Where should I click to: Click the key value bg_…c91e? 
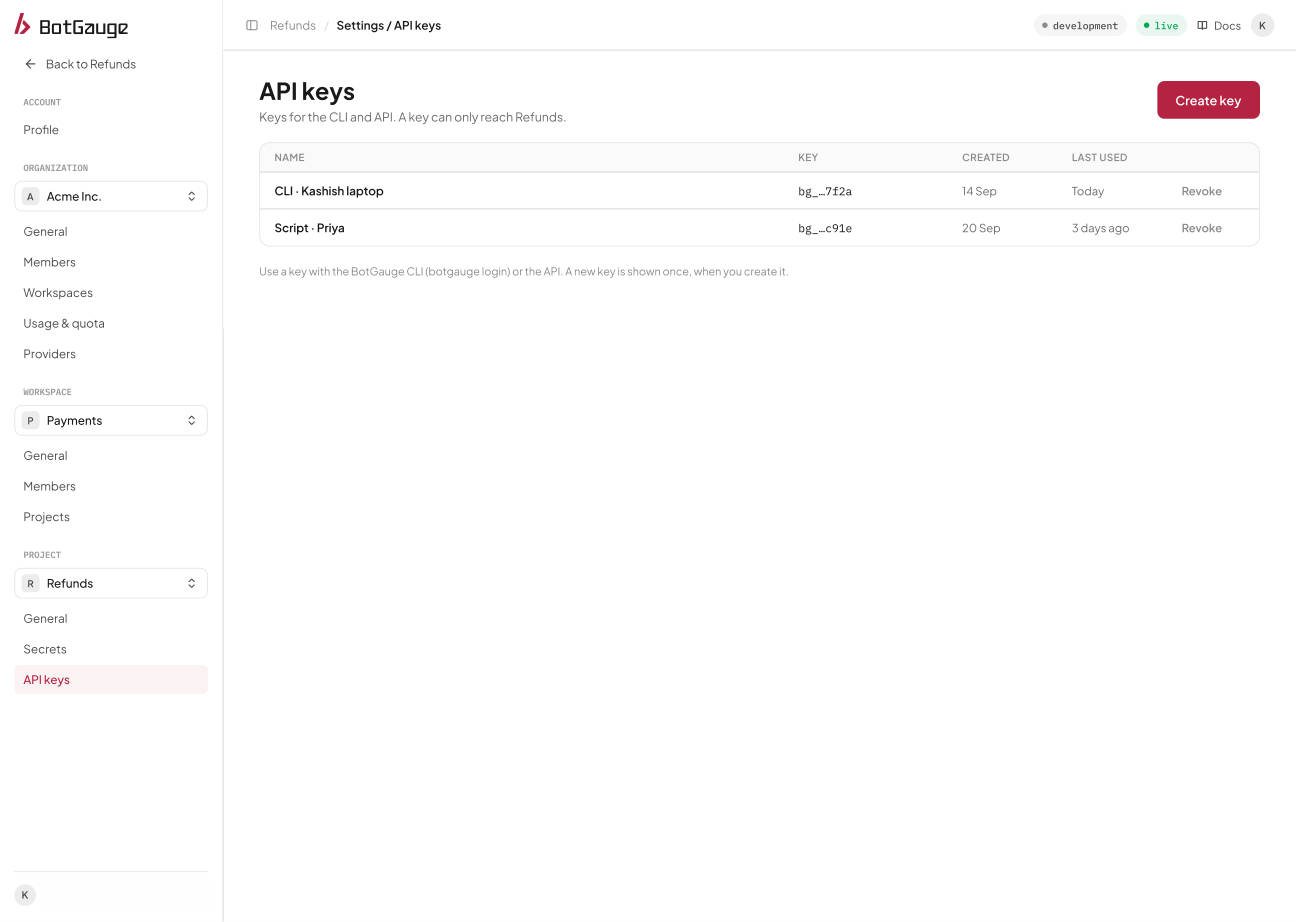click(825, 228)
